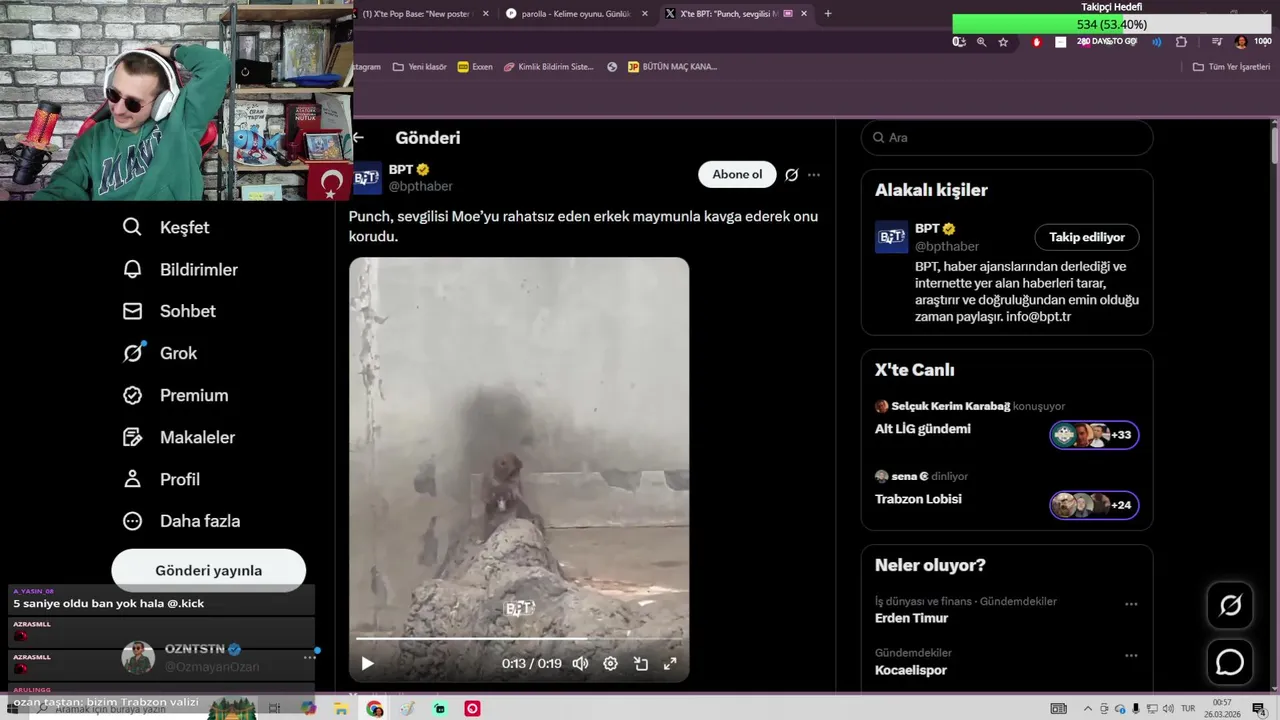Toggle video sound with the speaker icon

click(x=580, y=663)
